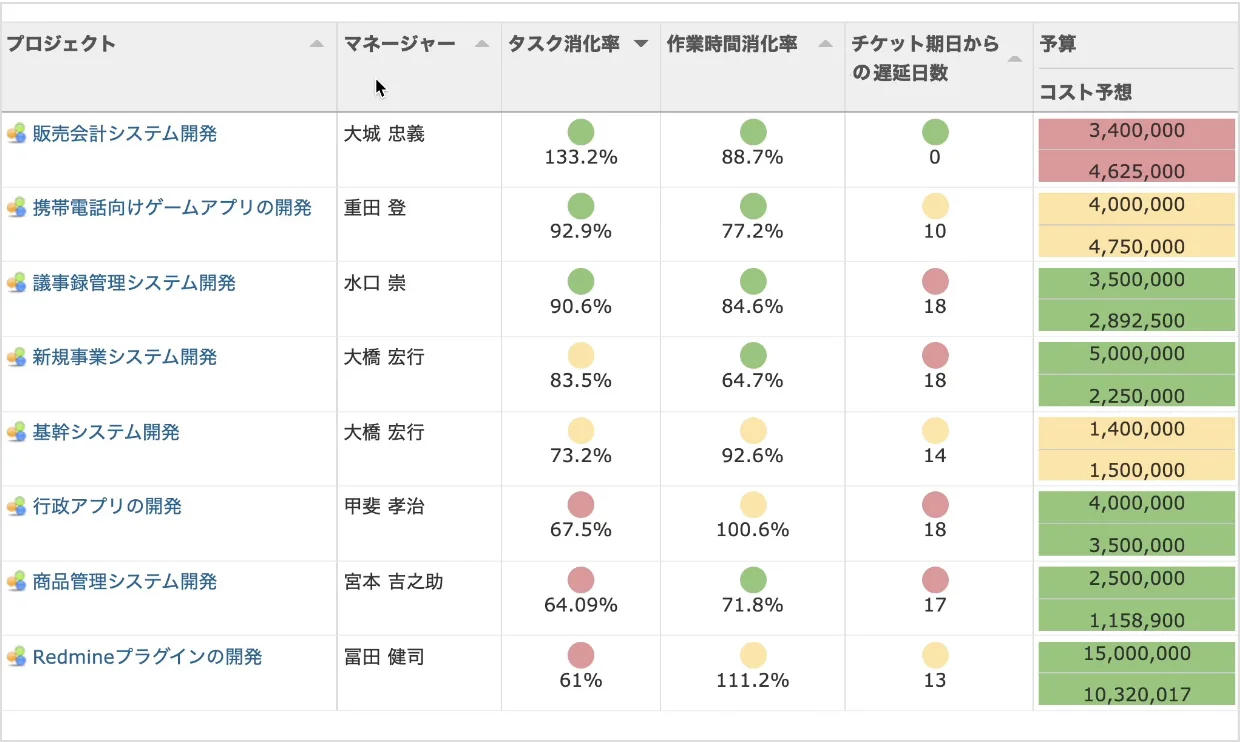Click the project icon beside 新規事業システム開発
This screenshot has height=742, width=1240.
pyautogui.click(x=15, y=356)
